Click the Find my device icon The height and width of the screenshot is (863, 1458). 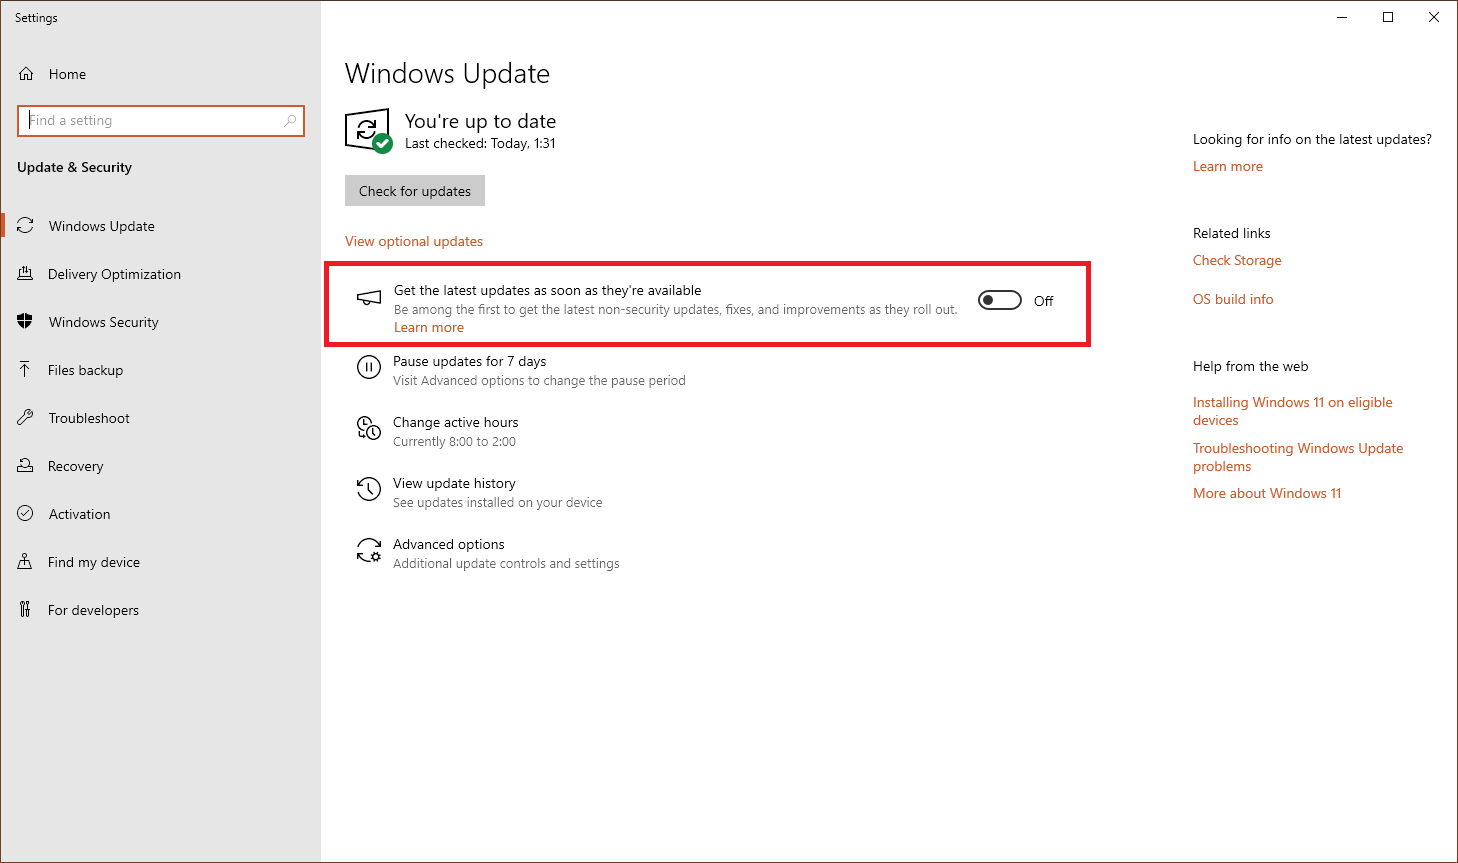26,562
